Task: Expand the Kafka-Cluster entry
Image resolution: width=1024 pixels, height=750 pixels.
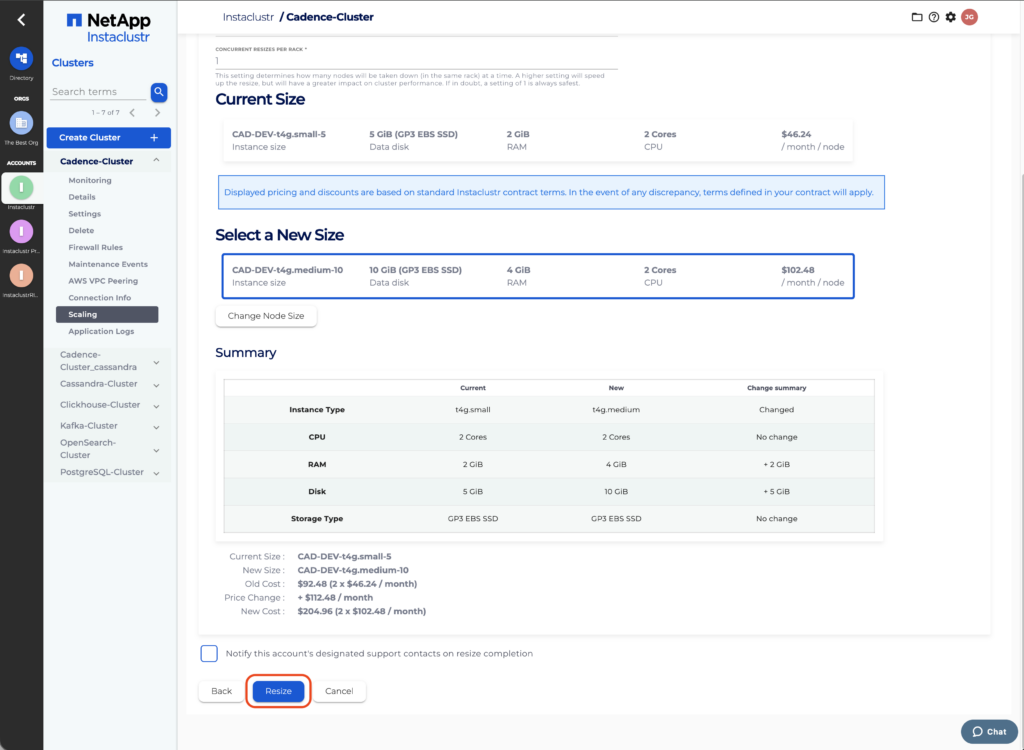Action: click(156, 427)
